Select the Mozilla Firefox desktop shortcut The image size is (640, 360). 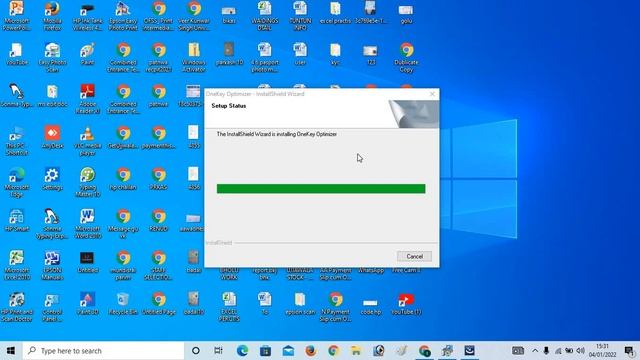pyautogui.click(x=52, y=16)
